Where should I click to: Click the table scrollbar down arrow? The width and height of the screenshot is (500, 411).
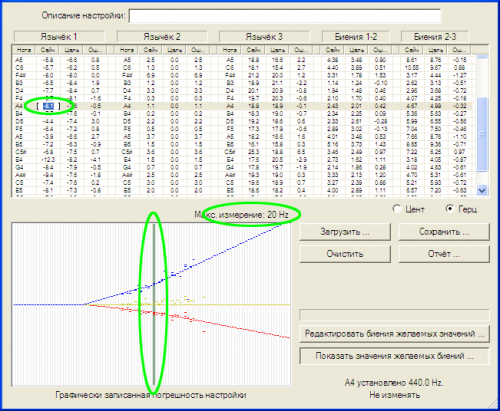[x=482, y=191]
